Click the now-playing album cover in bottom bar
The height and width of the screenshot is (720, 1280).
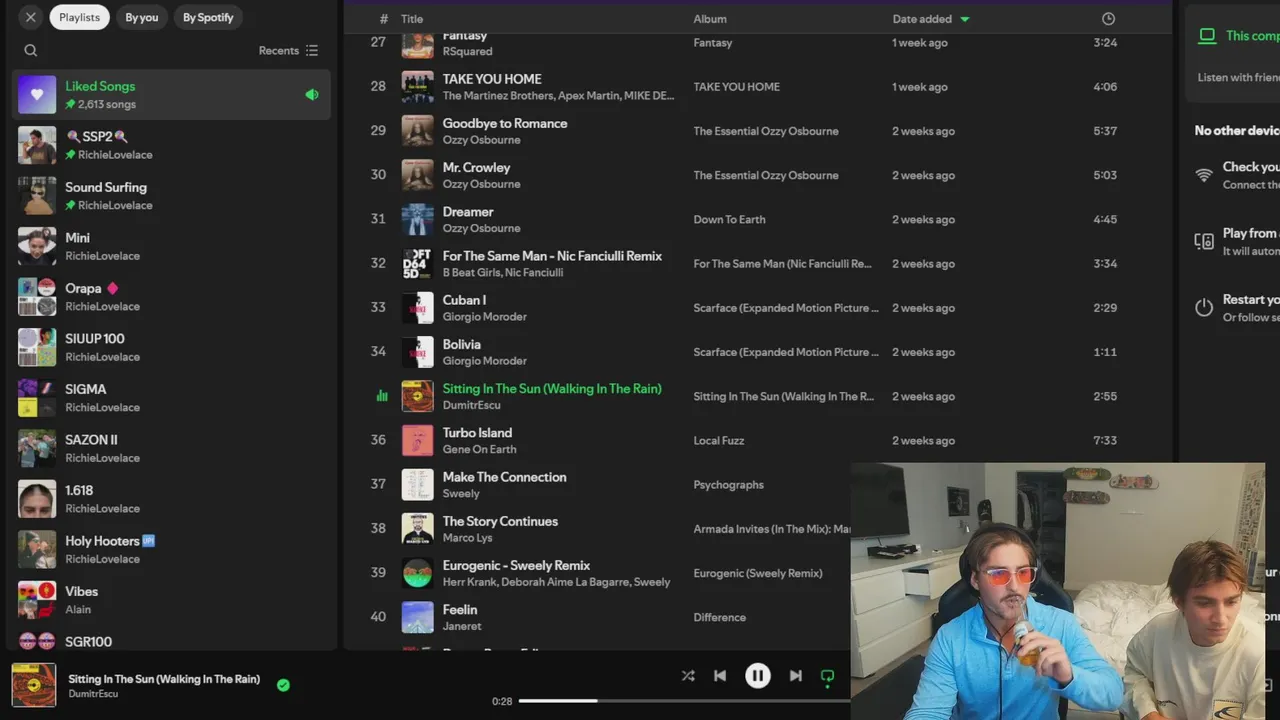pyautogui.click(x=34, y=685)
